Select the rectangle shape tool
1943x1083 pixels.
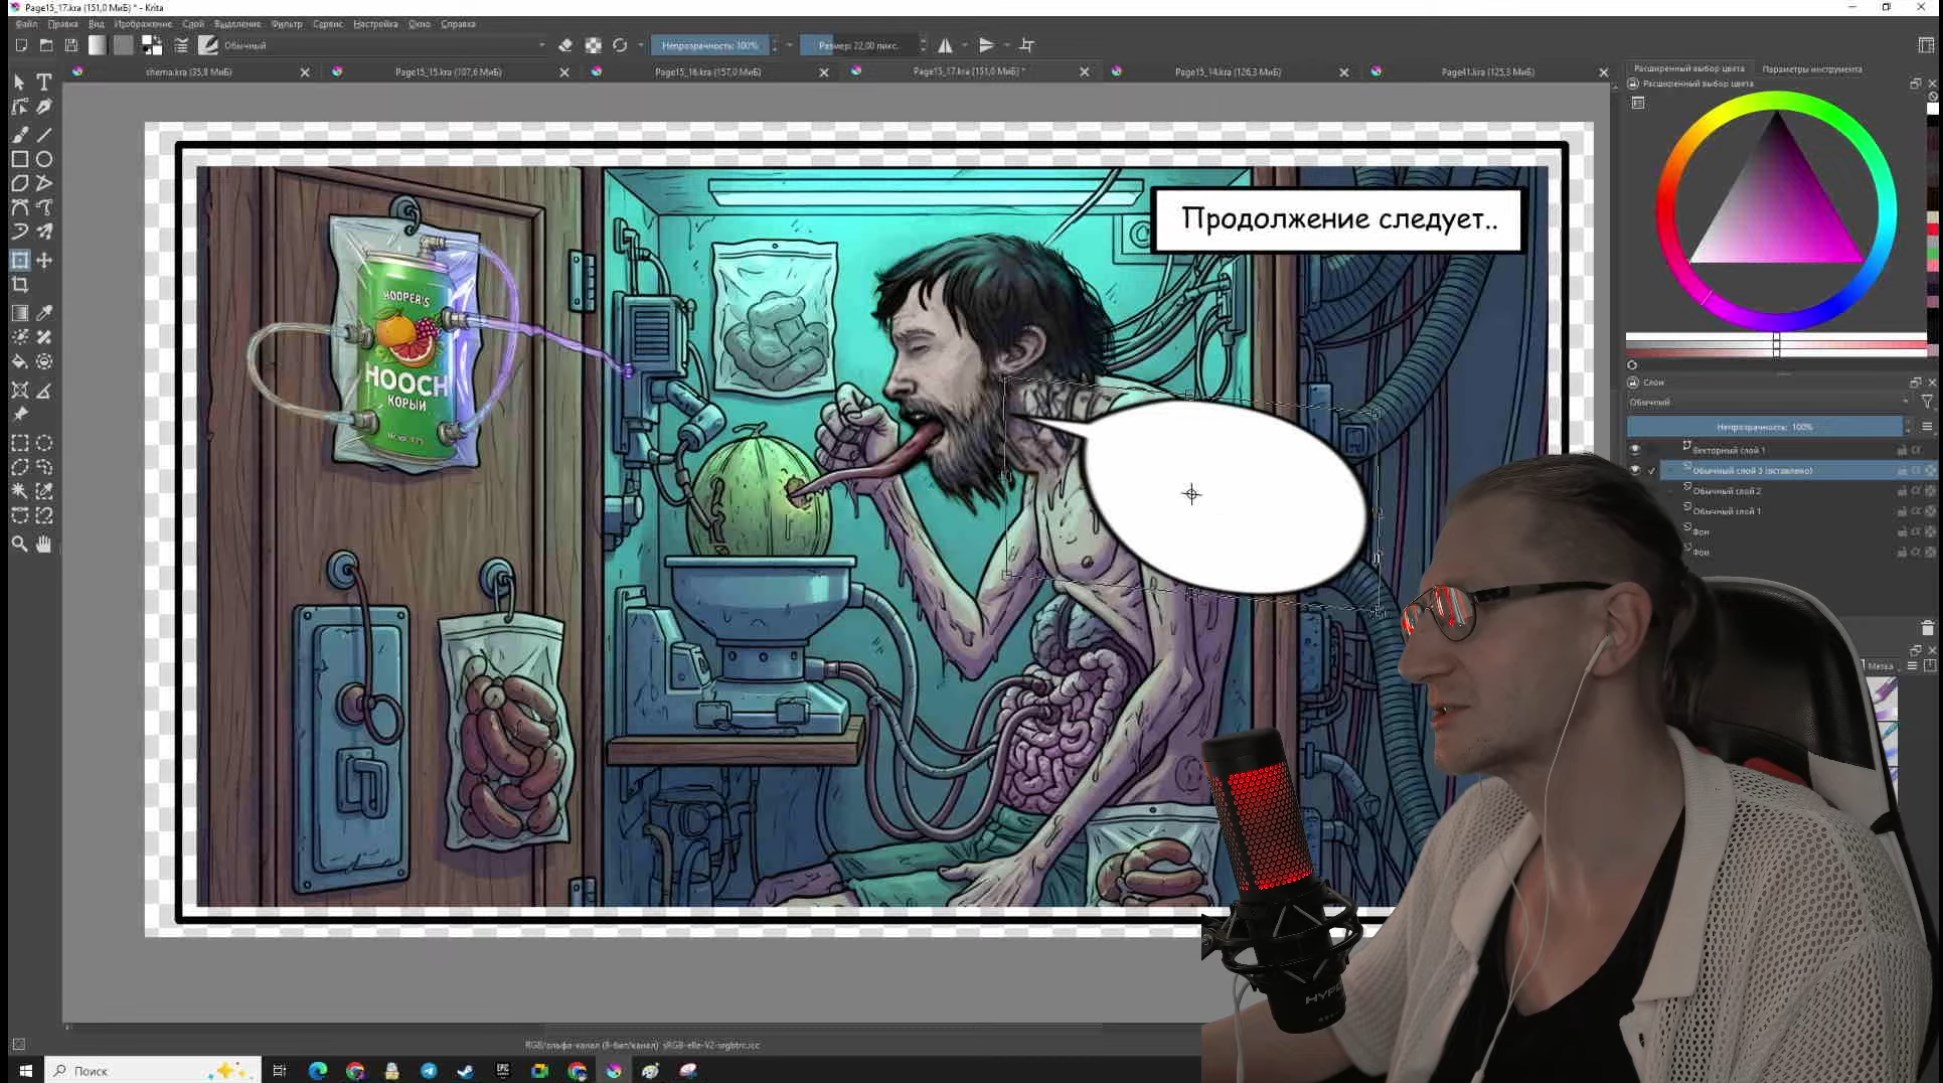[19, 159]
